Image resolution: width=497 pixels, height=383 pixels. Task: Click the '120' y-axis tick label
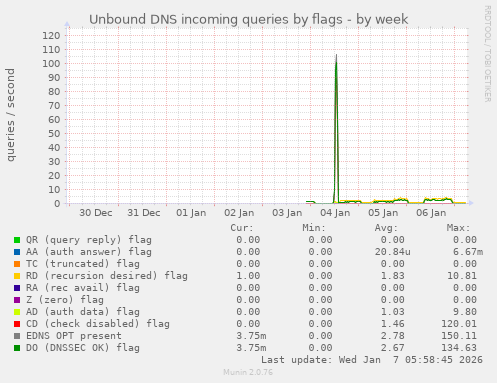[51, 36]
